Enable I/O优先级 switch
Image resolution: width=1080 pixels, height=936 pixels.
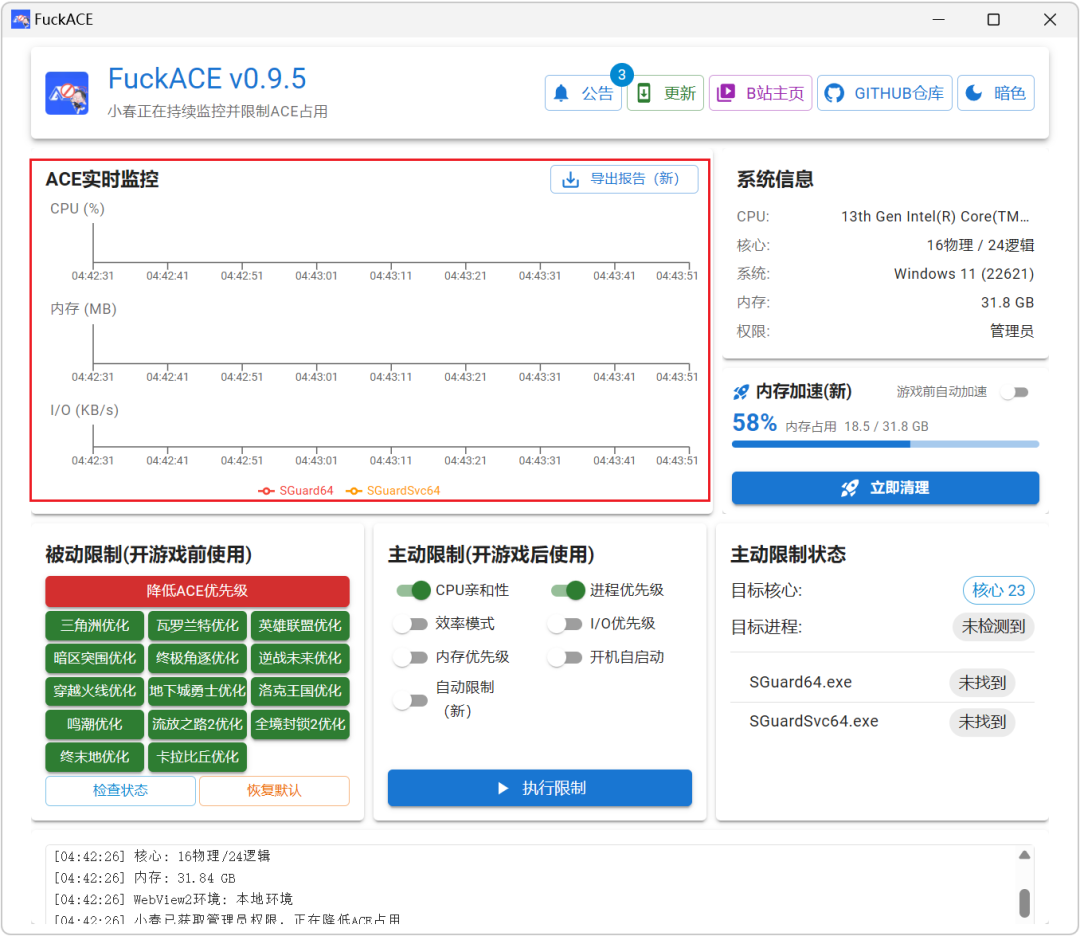coord(565,624)
